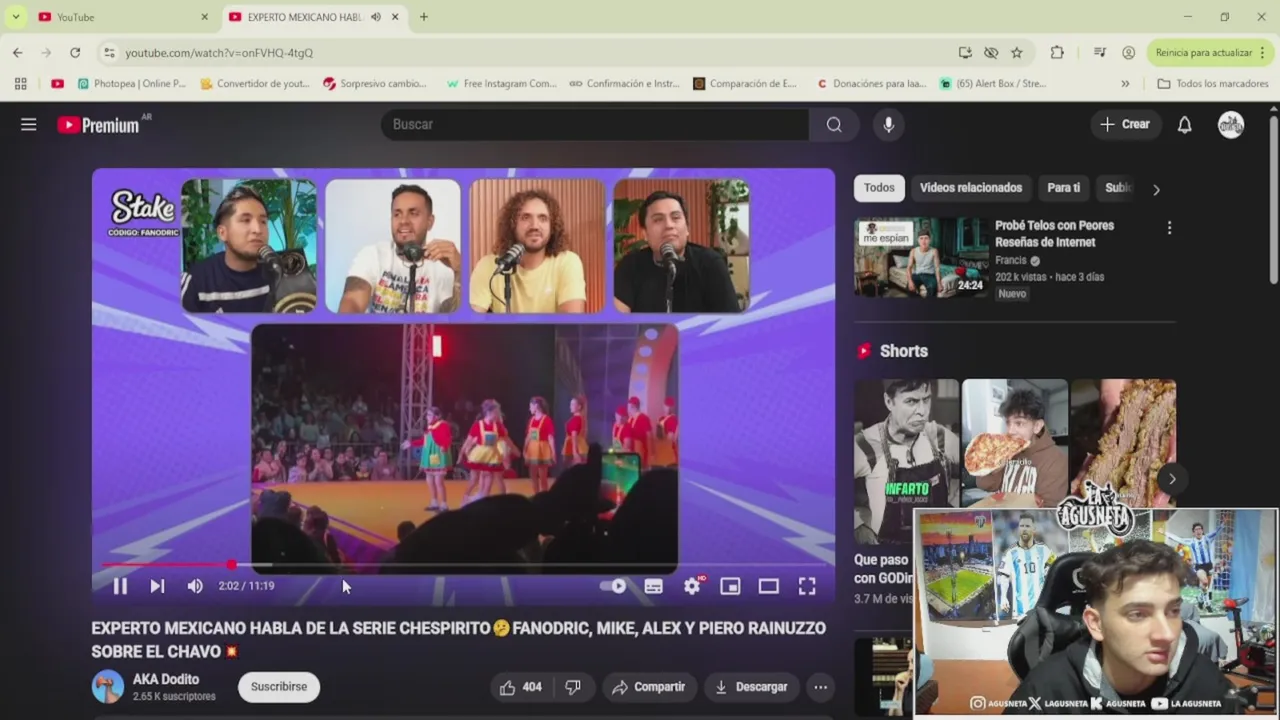Click the address bar URL
Viewport: 1280px width, 720px height.
tap(219, 53)
